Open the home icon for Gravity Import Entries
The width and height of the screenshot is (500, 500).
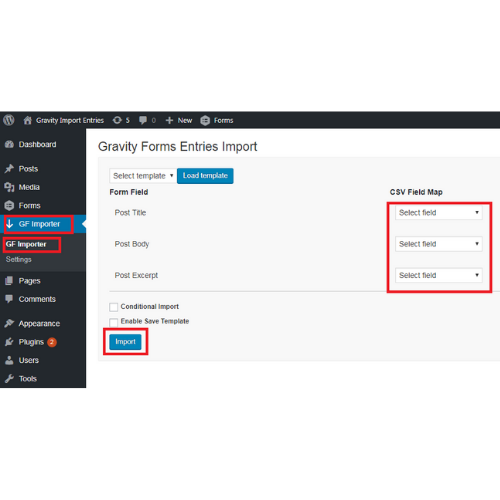[28, 120]
